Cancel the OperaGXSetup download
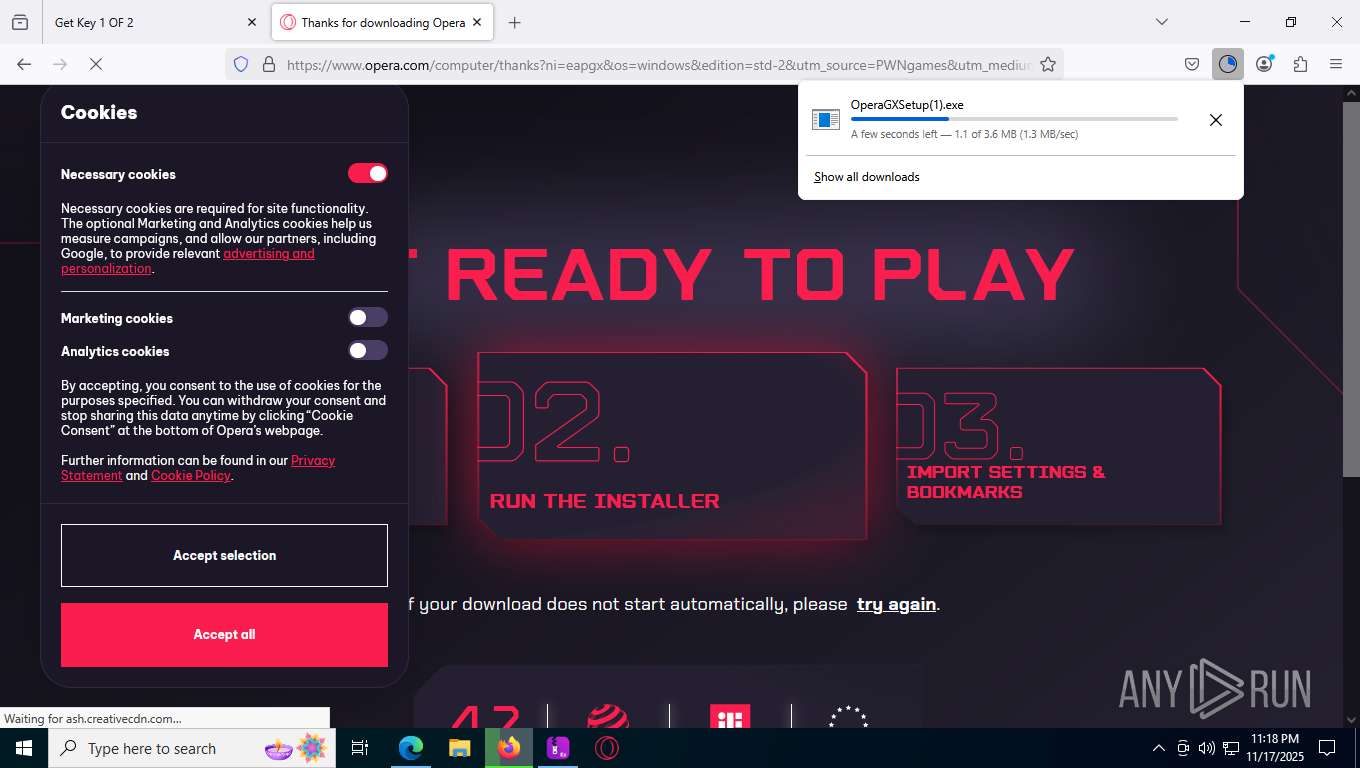 click(1215, 120)
